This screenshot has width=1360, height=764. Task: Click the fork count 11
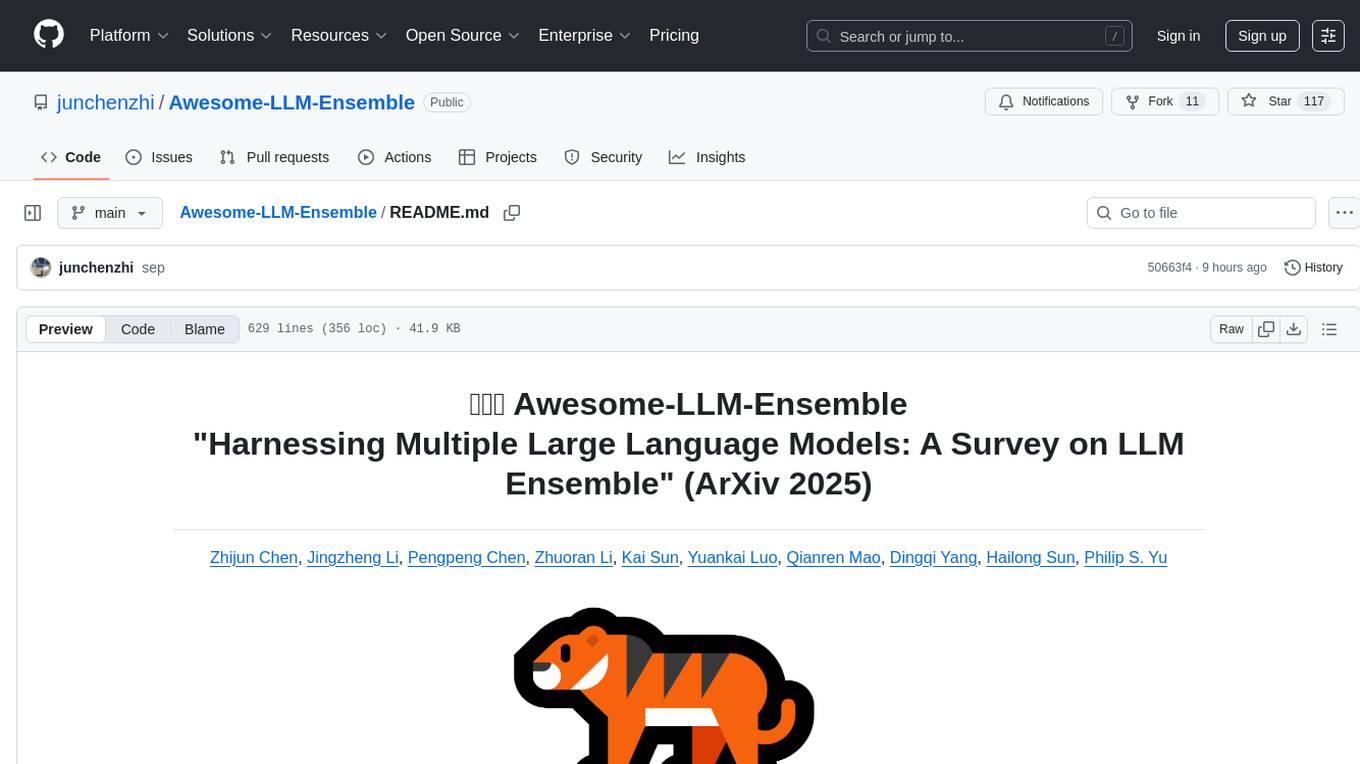pos(1191,102)
